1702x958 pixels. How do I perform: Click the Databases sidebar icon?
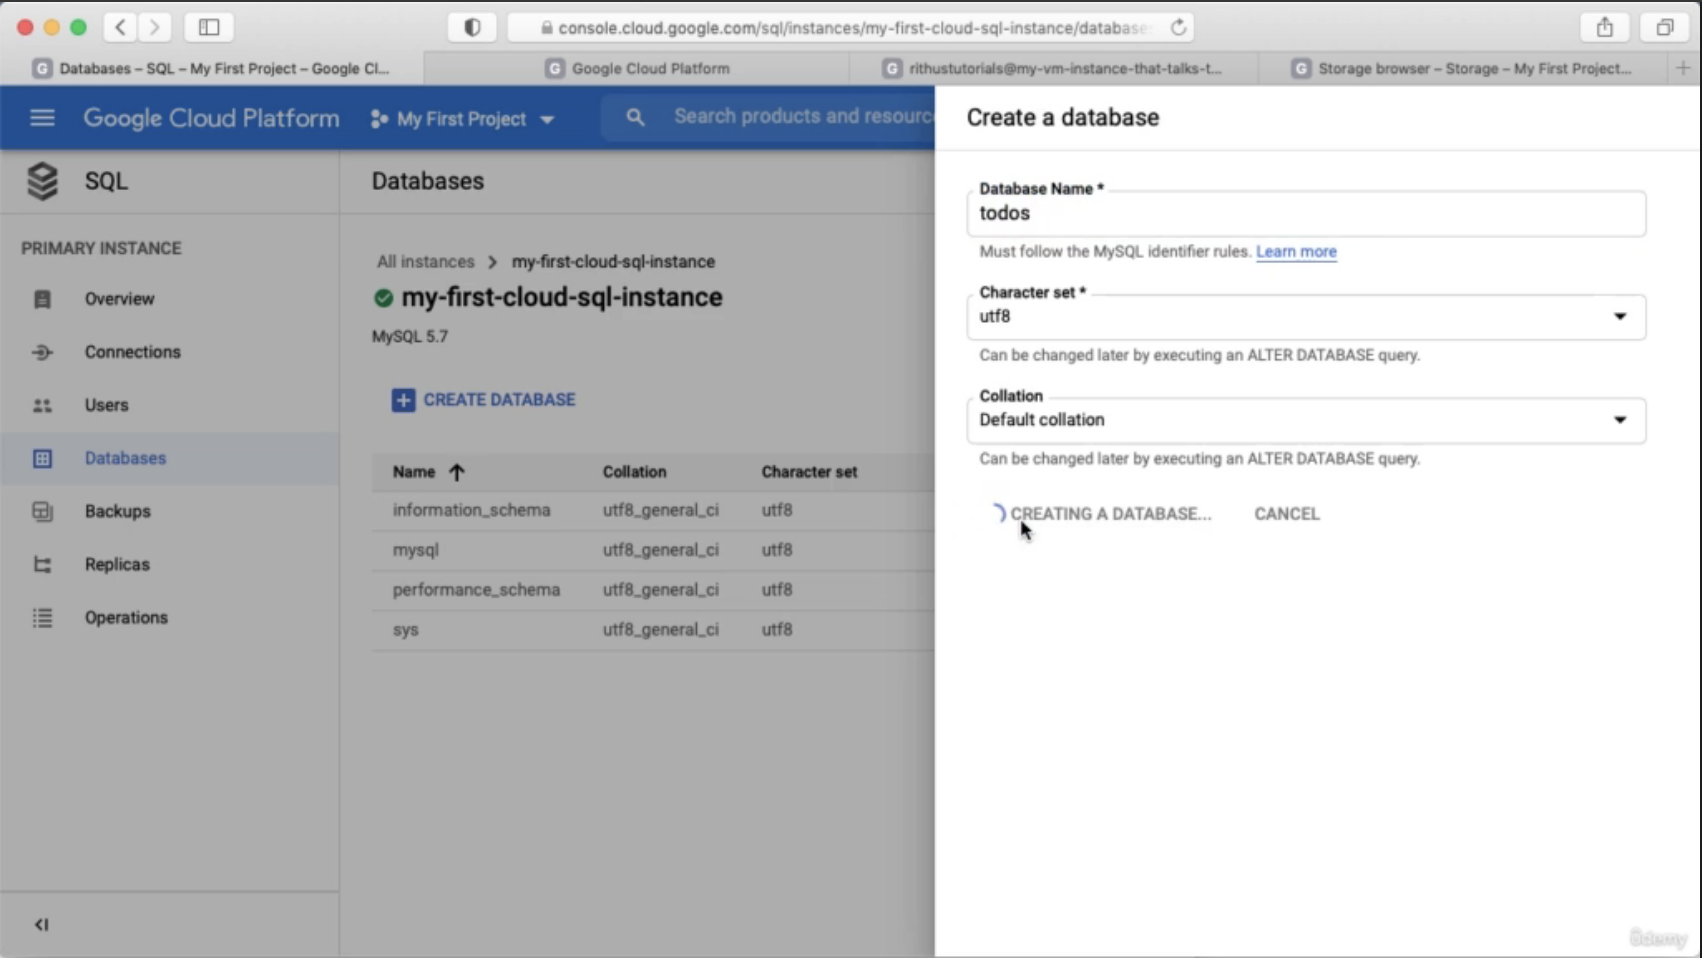coord(42,458)
